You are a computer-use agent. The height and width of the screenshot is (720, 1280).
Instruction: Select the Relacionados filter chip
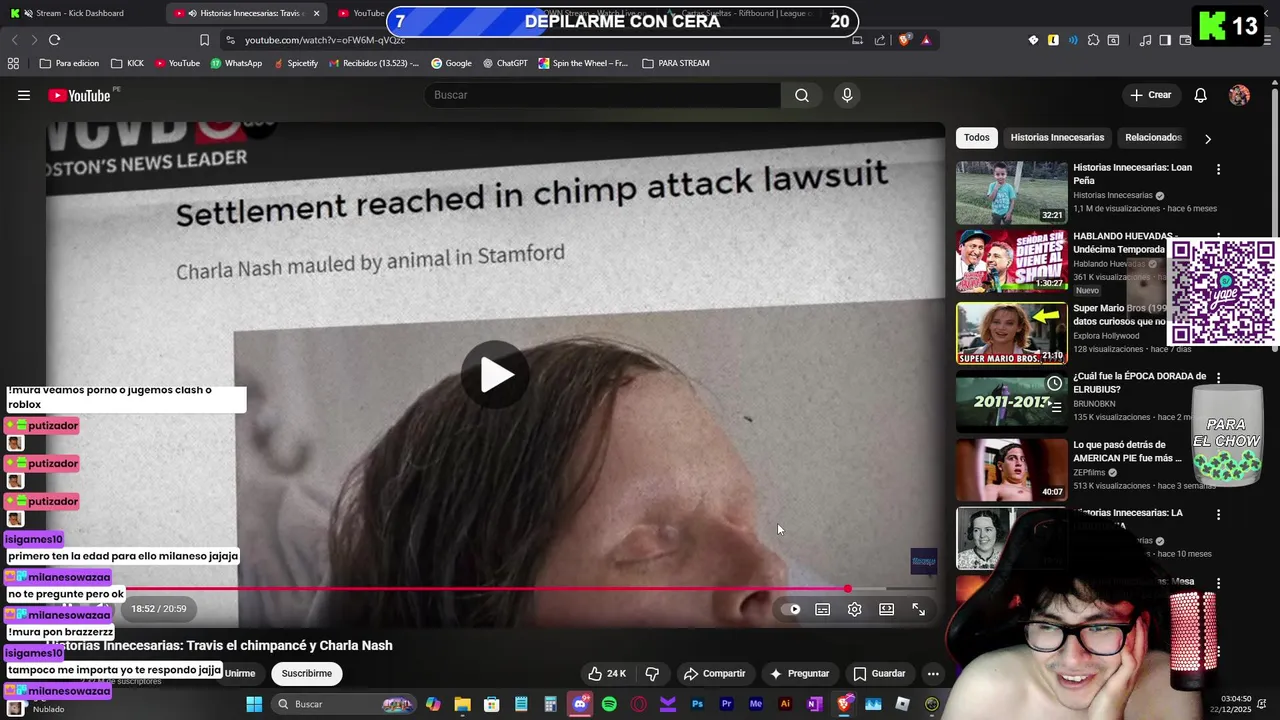click(x=1153, y=138)
